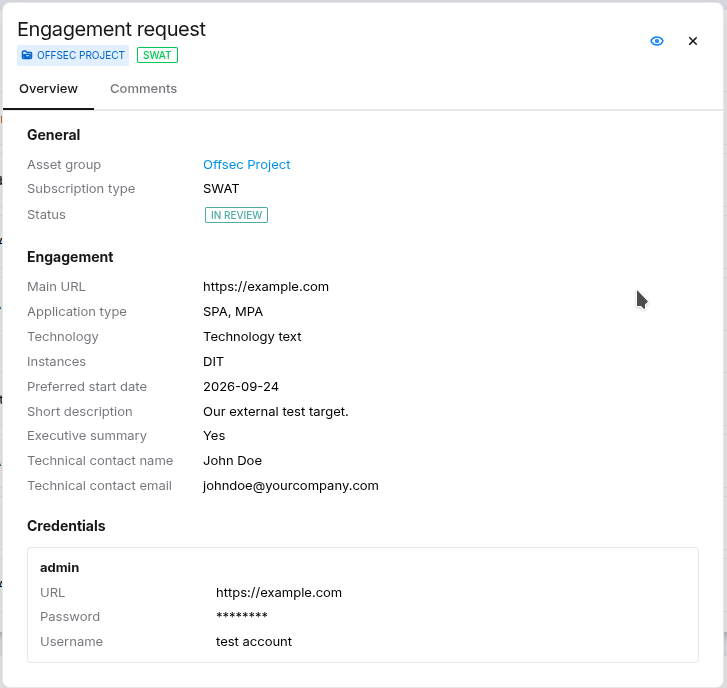Select the Overview tab

48,89
